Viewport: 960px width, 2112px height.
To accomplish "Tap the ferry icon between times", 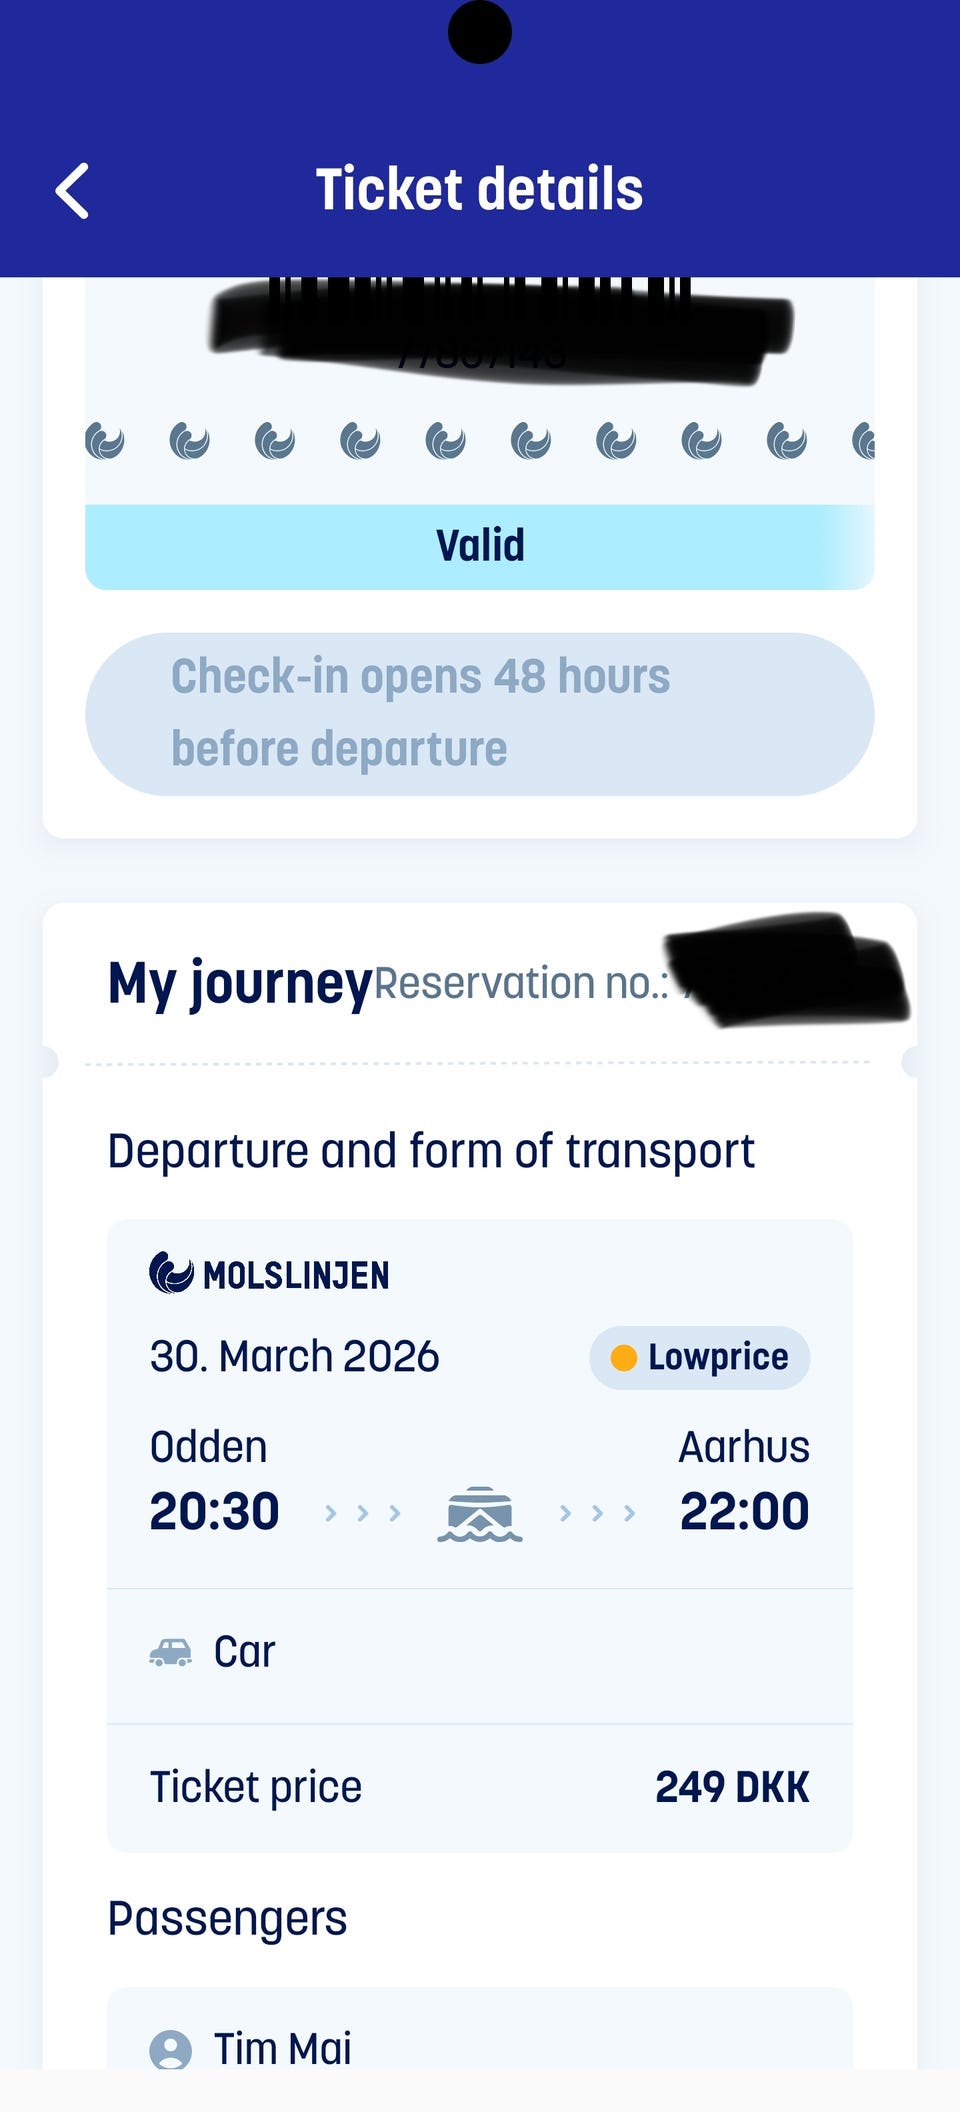I will pos(480,1513).
